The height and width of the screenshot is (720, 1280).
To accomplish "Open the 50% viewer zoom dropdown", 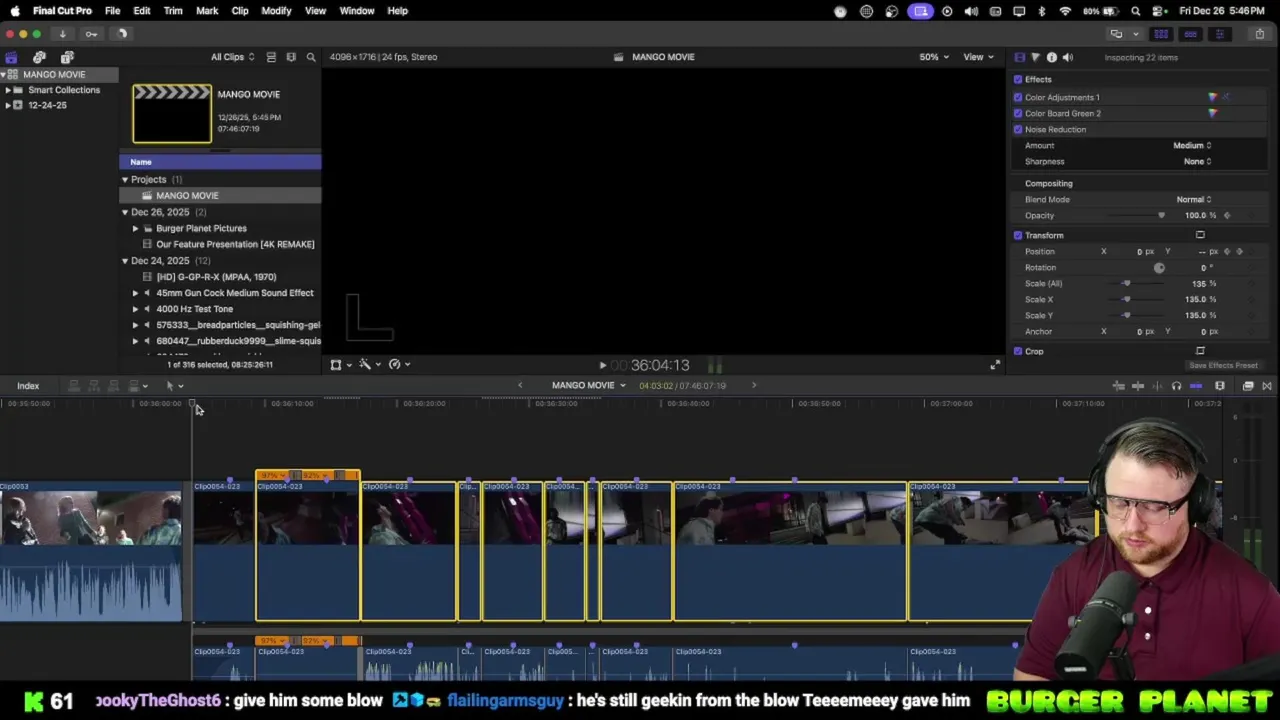I will coord(934,57).
